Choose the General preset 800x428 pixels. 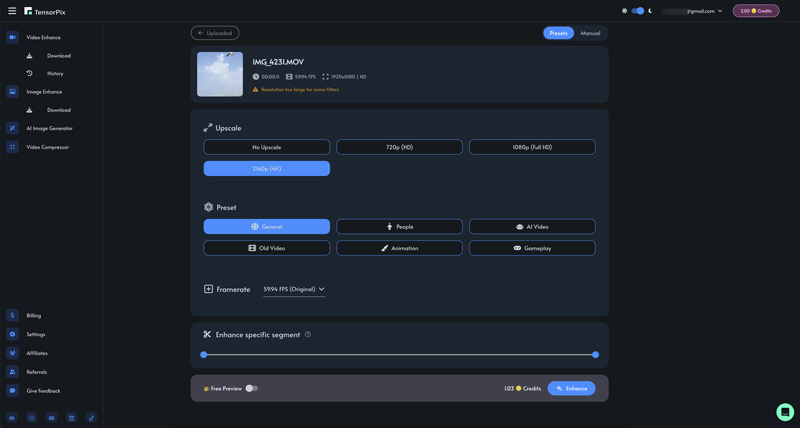pyautogui.click(x=267, y=226)
